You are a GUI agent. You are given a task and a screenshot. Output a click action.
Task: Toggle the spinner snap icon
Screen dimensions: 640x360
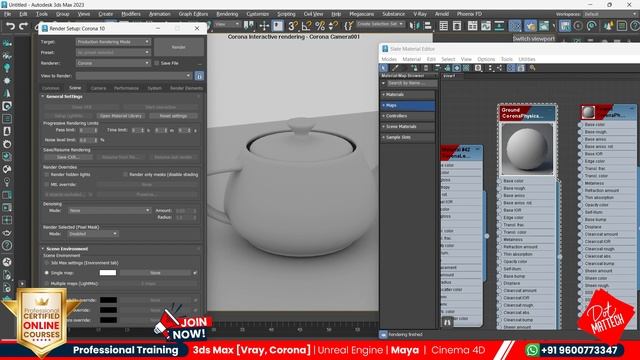tap(333, 26)
